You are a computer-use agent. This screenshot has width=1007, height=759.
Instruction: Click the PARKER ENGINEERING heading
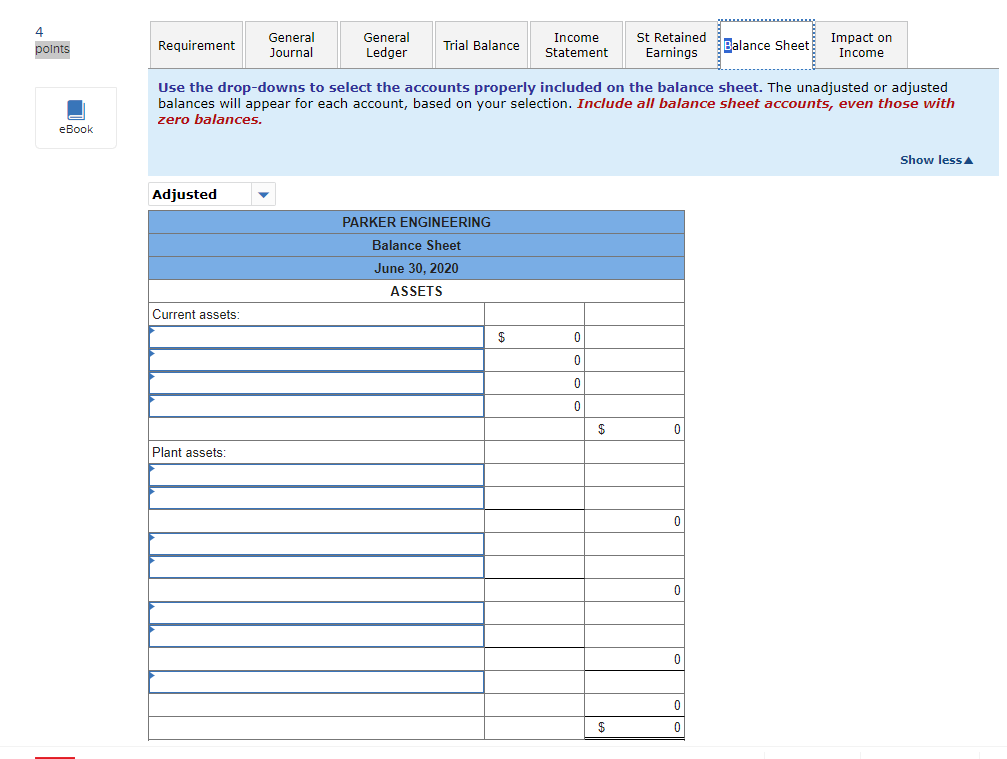coord(416,222)
